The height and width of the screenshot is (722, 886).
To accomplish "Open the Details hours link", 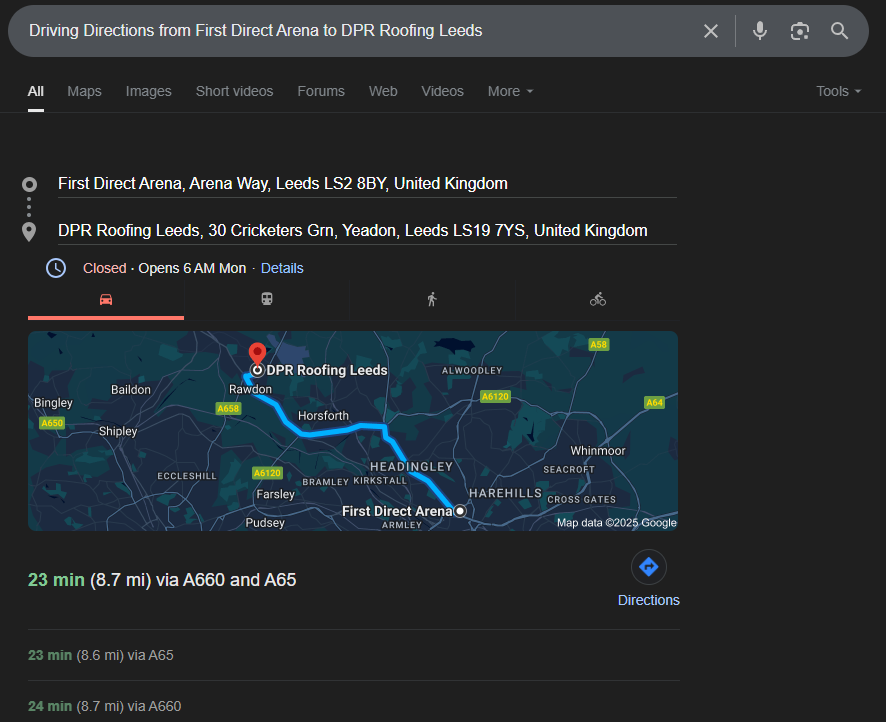I will coord(282,268).
